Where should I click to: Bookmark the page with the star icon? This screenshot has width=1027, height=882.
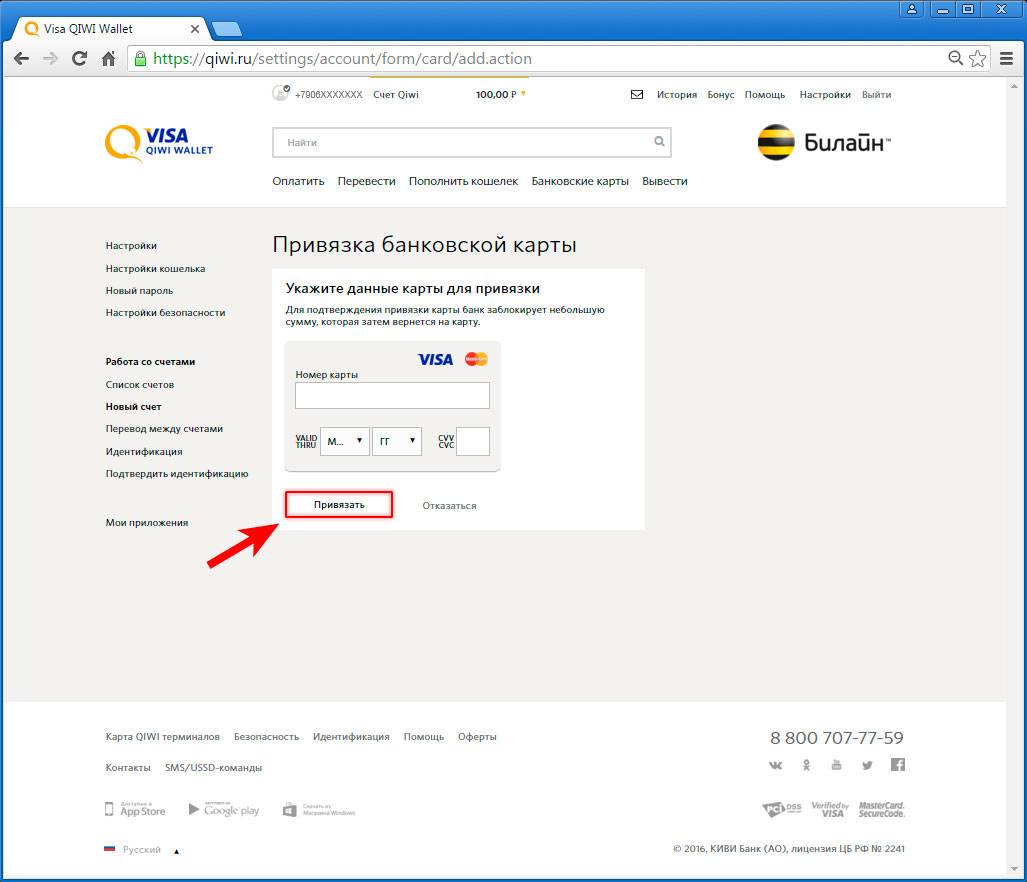[x=977, y=58]
